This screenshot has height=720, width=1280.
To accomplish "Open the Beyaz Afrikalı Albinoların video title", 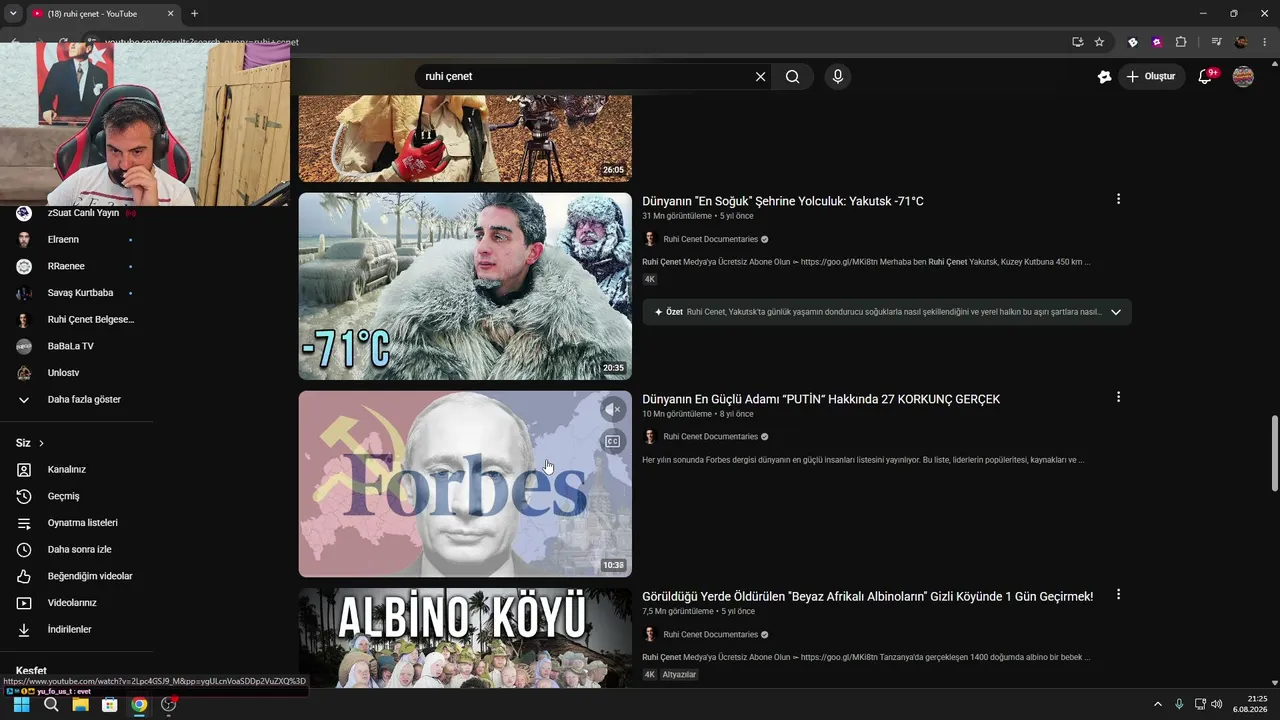I will 867,596.
